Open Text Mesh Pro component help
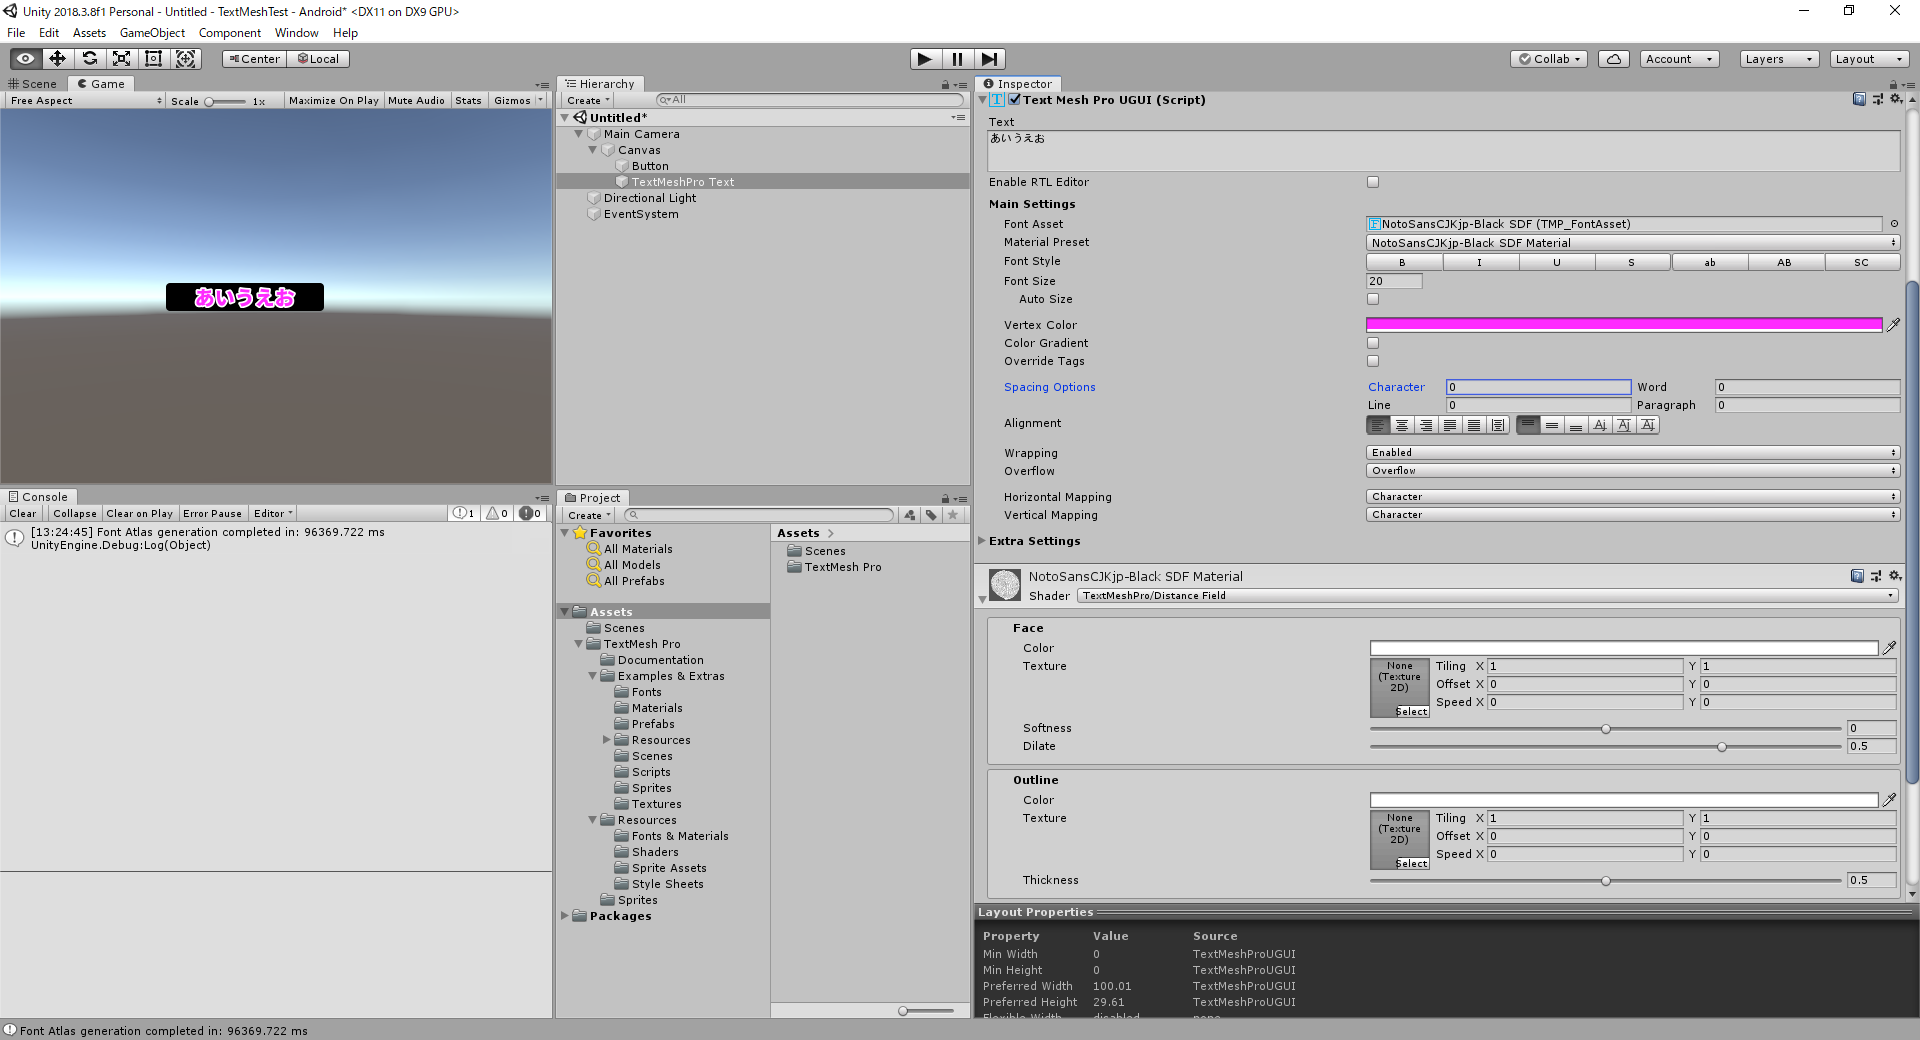The image size is (1920, 1040). coord(1859,99)
